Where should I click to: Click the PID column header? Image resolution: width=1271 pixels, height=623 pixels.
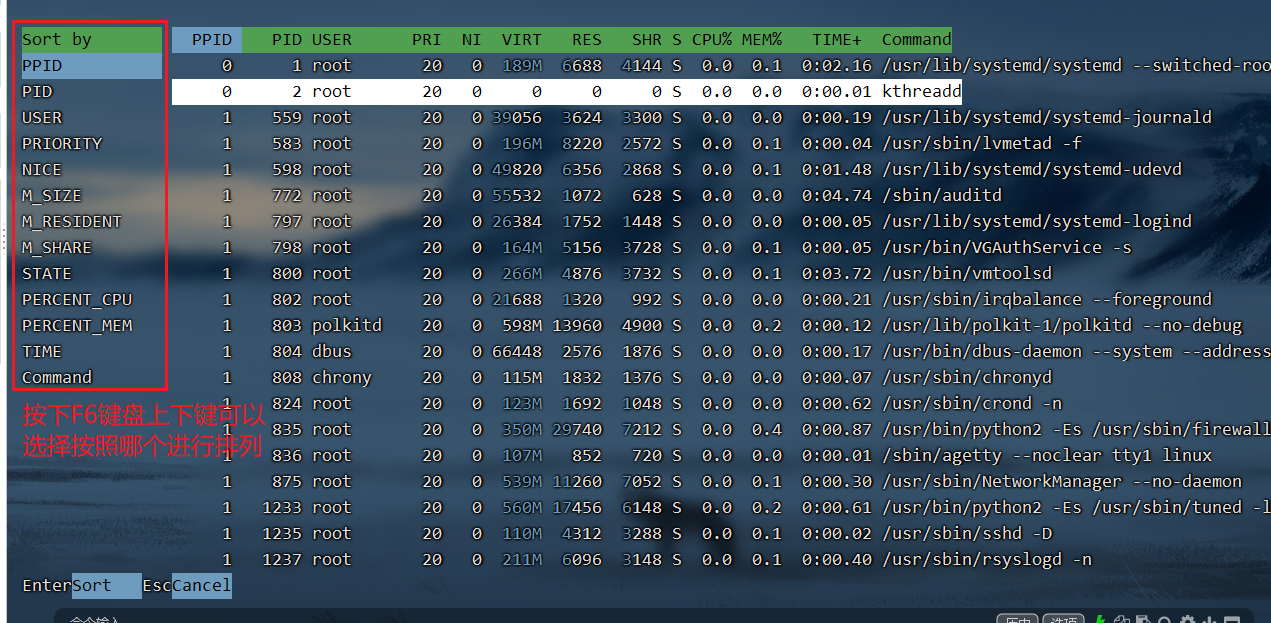(x=287, y=40)
